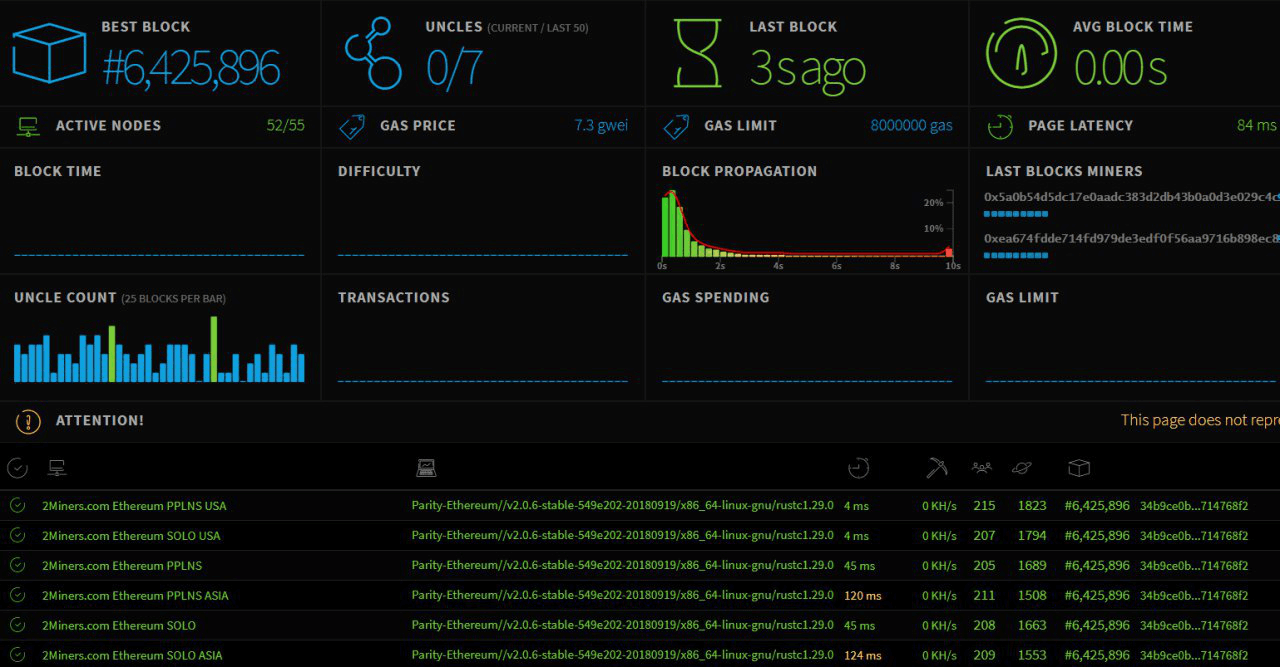This screenshot has height=667, width=1280.
Task: Pin the 2Miners Ethereum PPLNS ASIA node
Action: pos(17,596)
